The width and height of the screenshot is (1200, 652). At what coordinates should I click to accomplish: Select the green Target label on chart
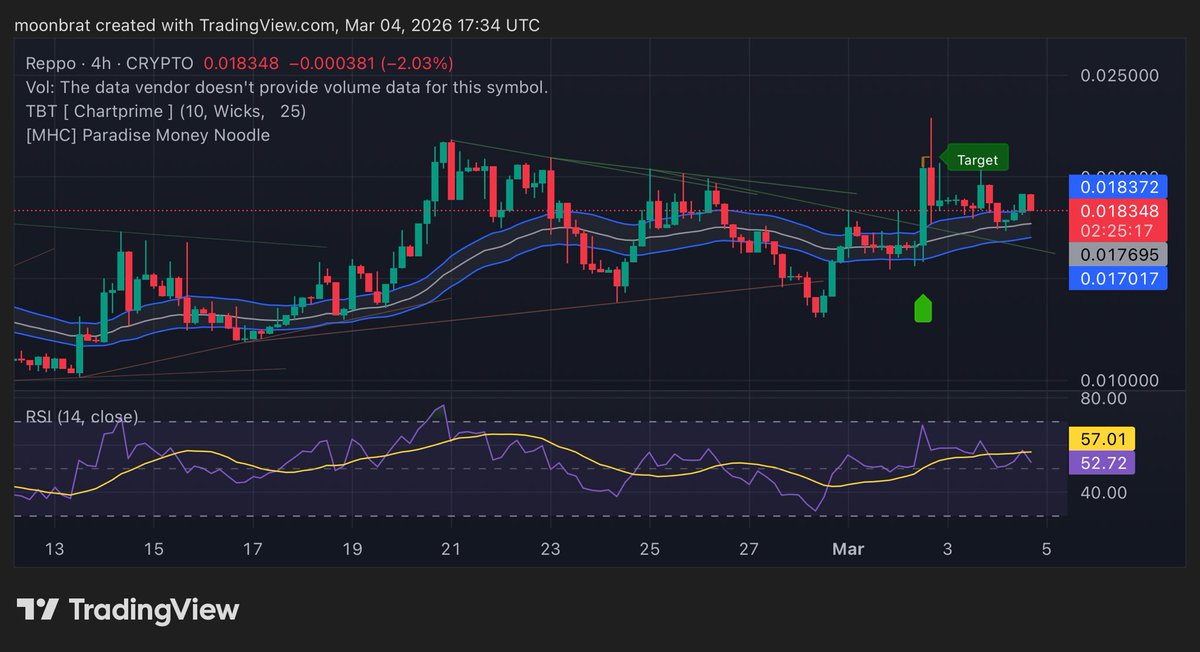(x=976, y=159)
